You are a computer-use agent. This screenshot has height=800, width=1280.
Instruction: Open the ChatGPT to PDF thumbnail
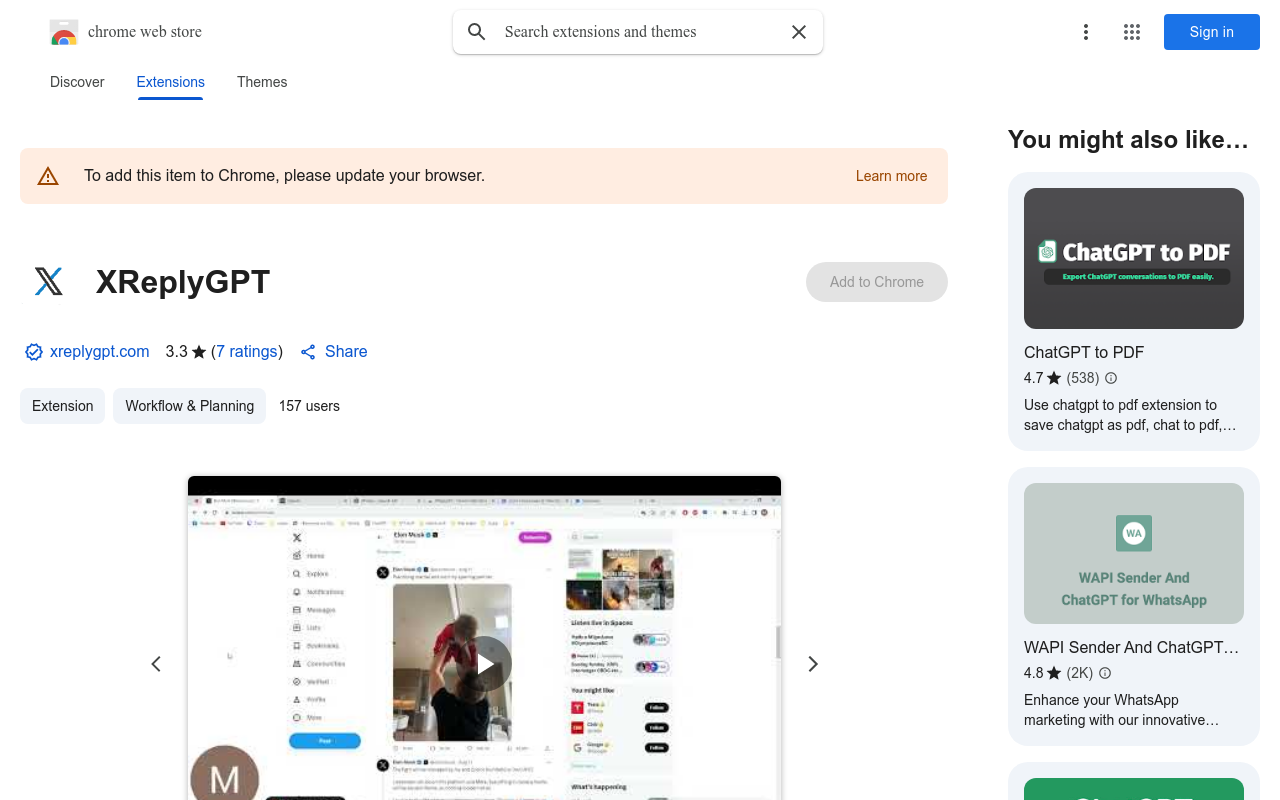coord(1134,258)
